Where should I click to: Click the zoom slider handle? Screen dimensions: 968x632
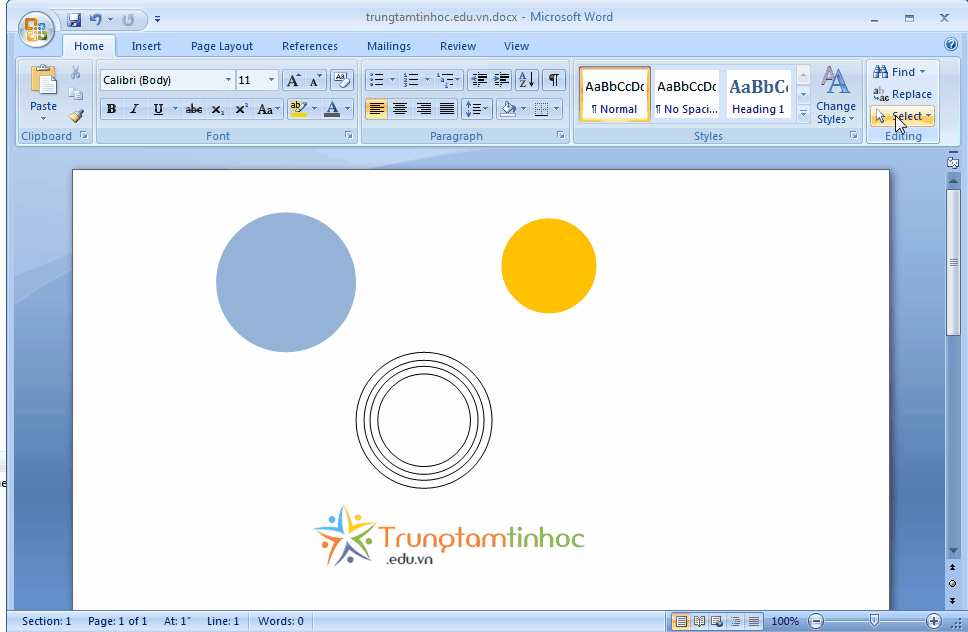point(874,621)
